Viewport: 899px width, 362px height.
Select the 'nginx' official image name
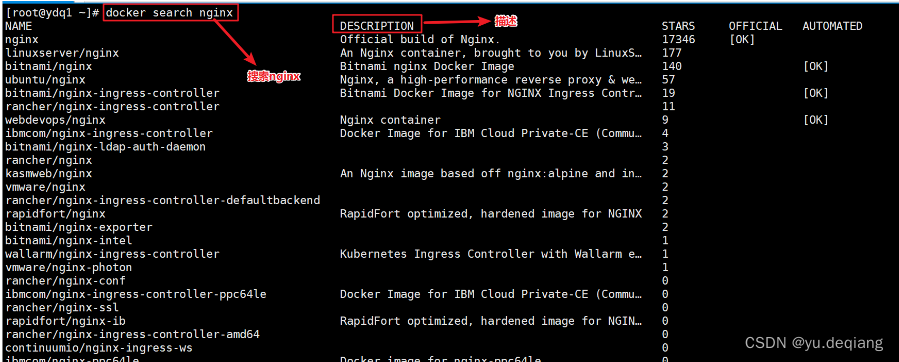point(22,40)
